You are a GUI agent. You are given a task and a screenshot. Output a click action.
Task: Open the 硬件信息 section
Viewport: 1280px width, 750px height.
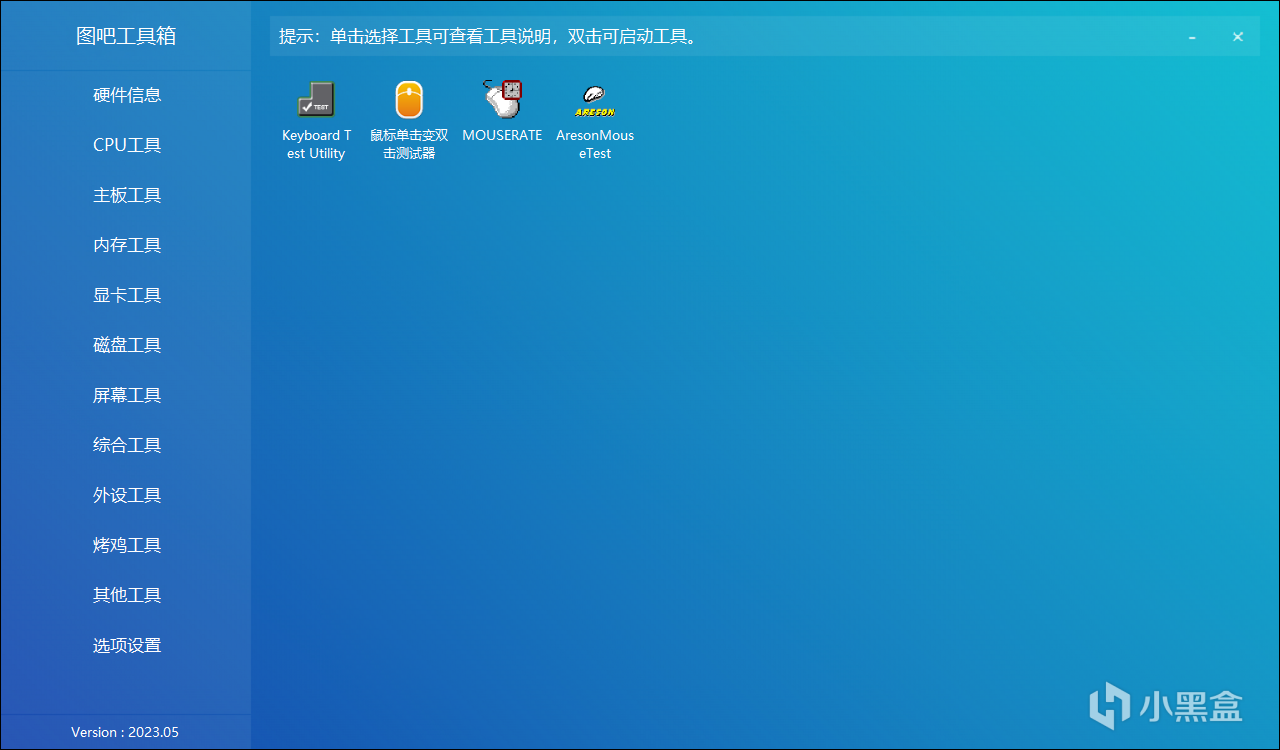[x=127, y=94]
